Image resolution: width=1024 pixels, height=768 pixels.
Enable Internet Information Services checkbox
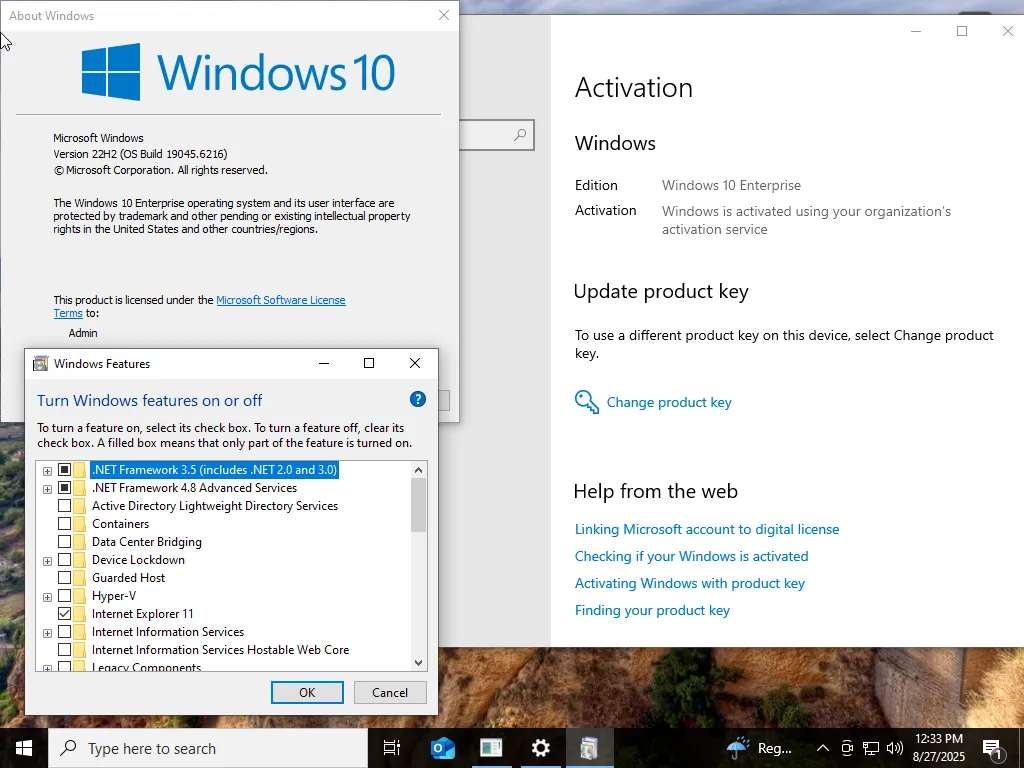click(64, 632)
